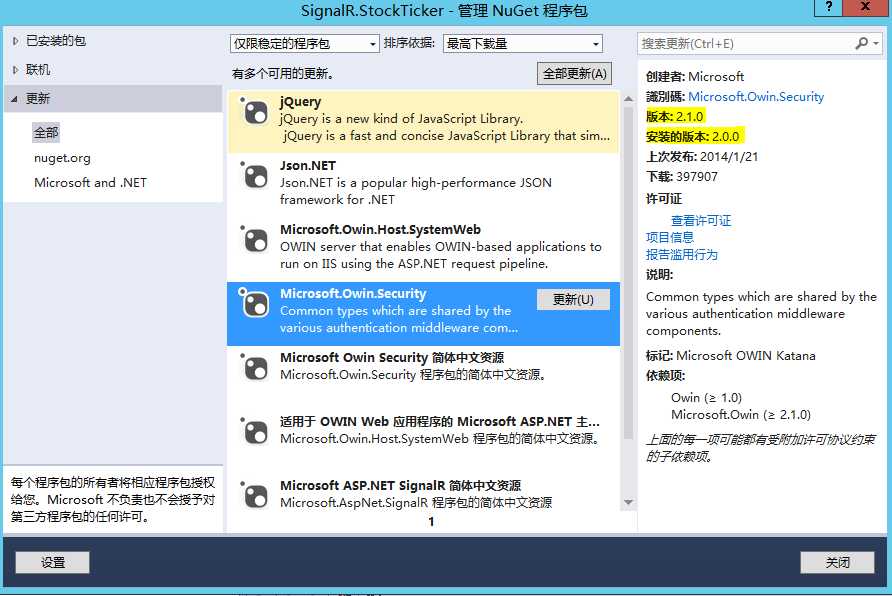
Task: Click the package list scrollbar thumb
Action: click(x=628, y=273)
